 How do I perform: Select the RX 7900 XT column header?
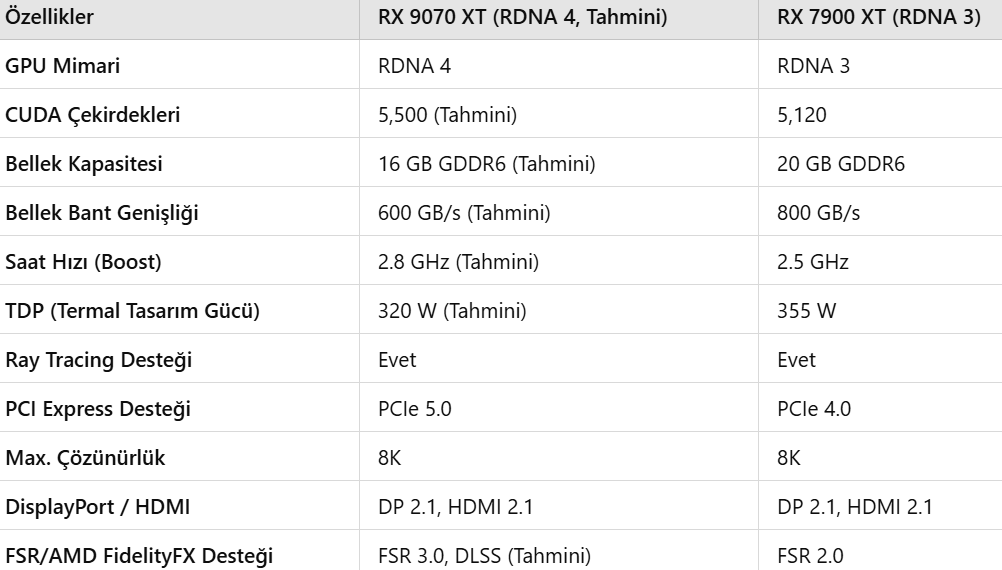tap(878, 19)
